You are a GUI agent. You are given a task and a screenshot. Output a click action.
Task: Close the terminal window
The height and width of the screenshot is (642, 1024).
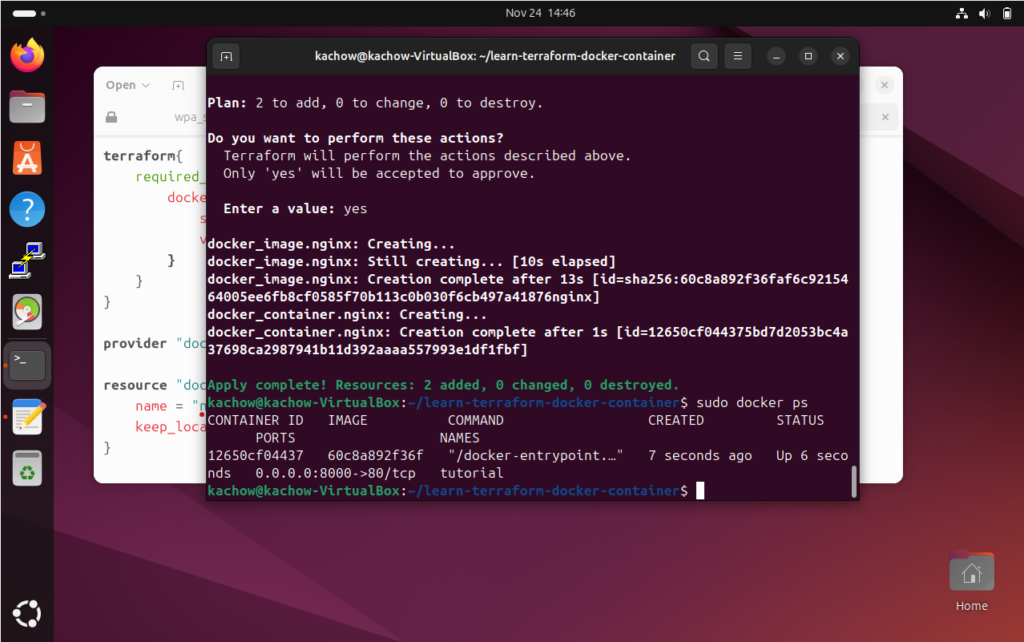coord(840,56)
